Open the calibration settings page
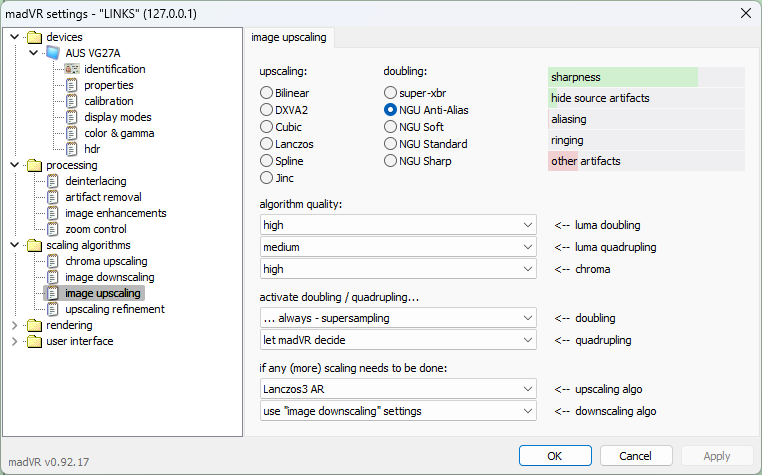762x475 pixels. coord(109,101)
